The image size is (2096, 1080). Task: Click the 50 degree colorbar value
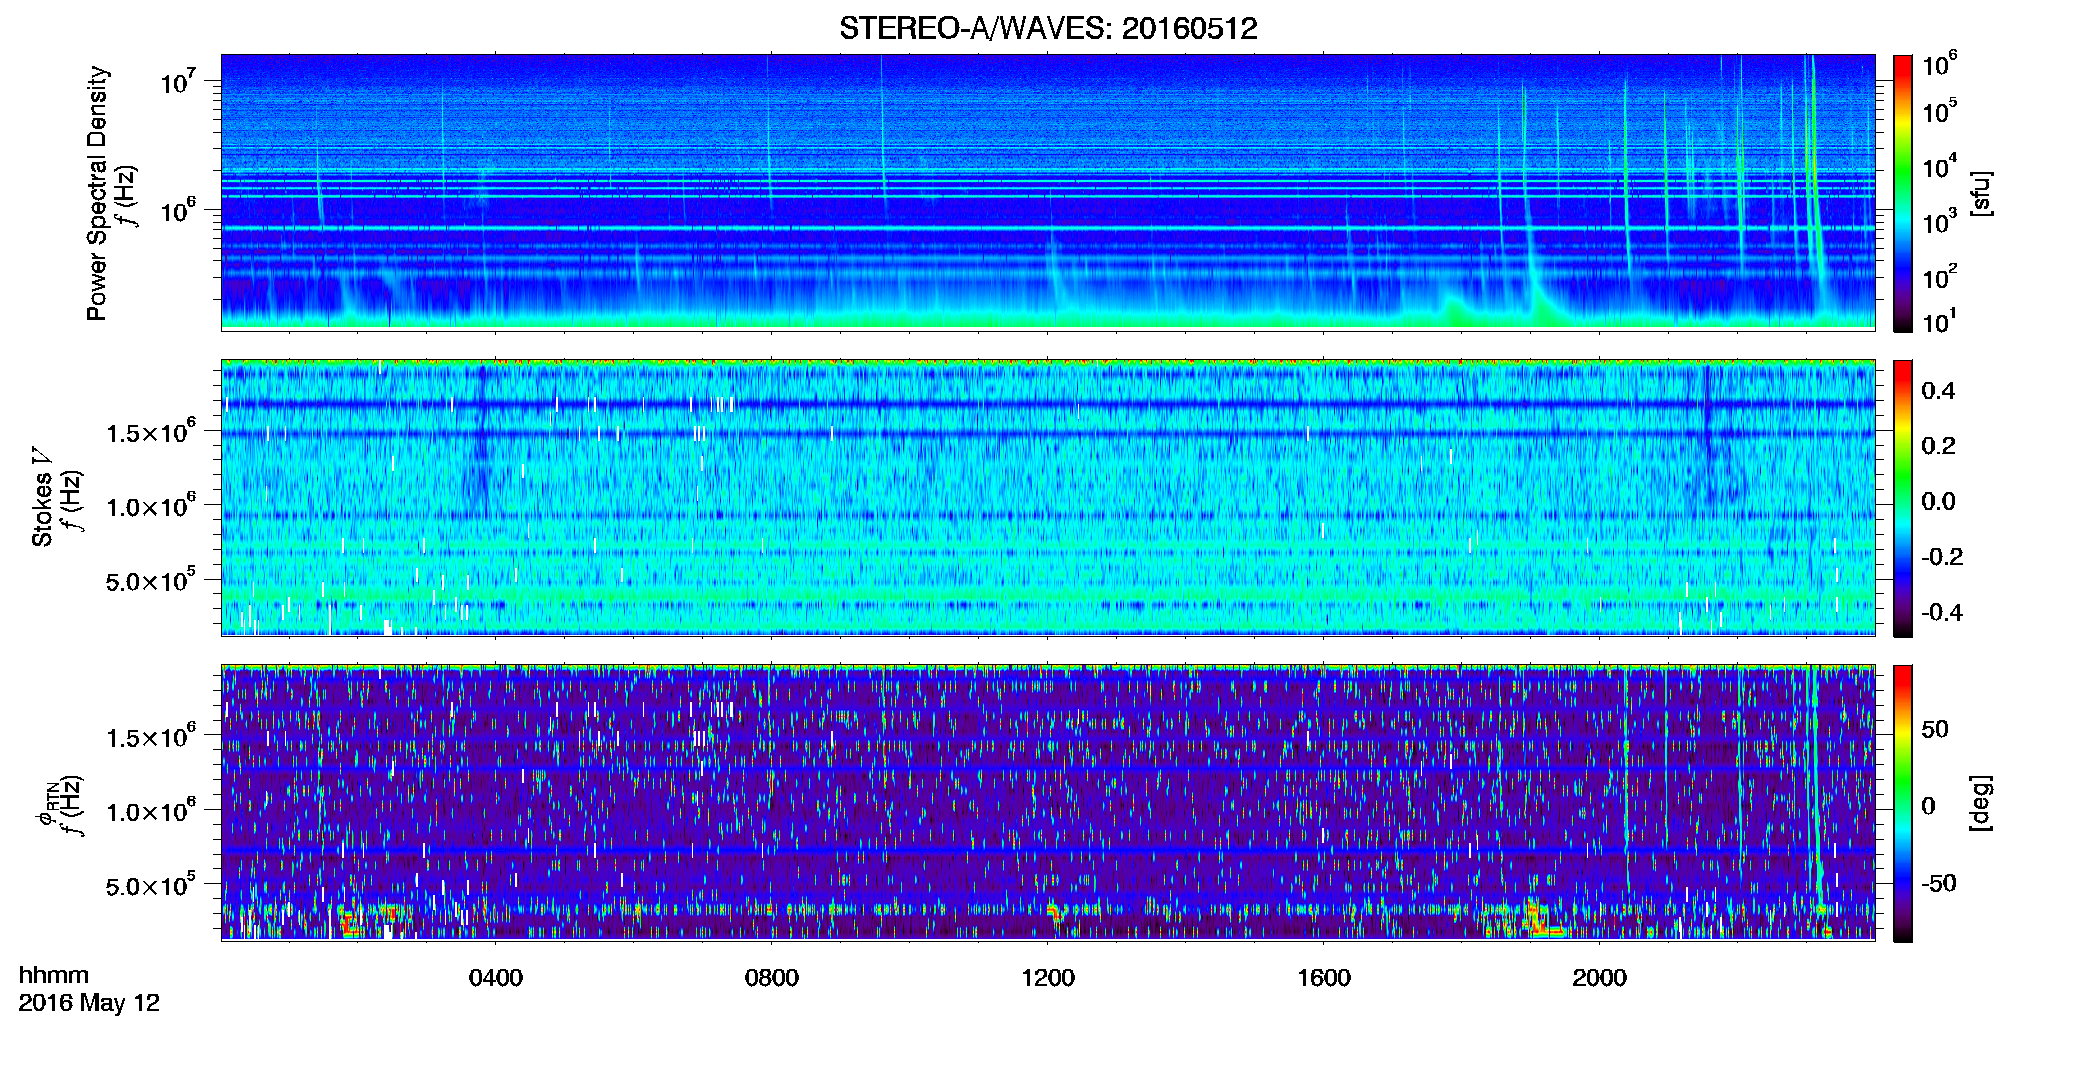(x=1935, y=729)
